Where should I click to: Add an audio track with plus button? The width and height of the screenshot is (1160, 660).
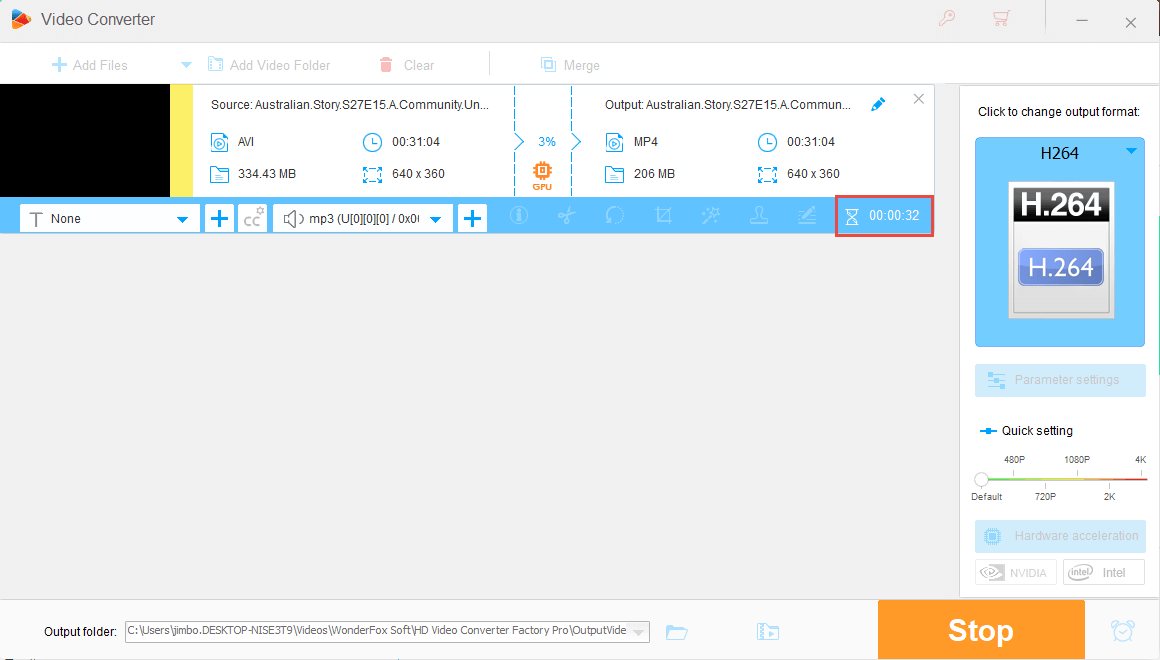472,218
